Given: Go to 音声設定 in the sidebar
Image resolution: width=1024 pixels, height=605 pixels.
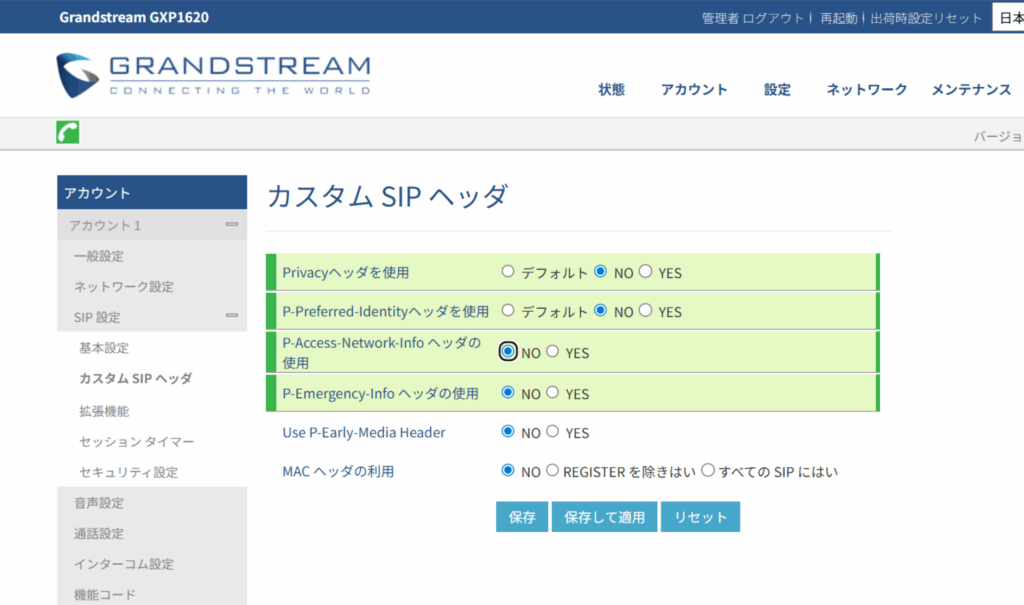Looking at the screenshot, I should point(98,503).
